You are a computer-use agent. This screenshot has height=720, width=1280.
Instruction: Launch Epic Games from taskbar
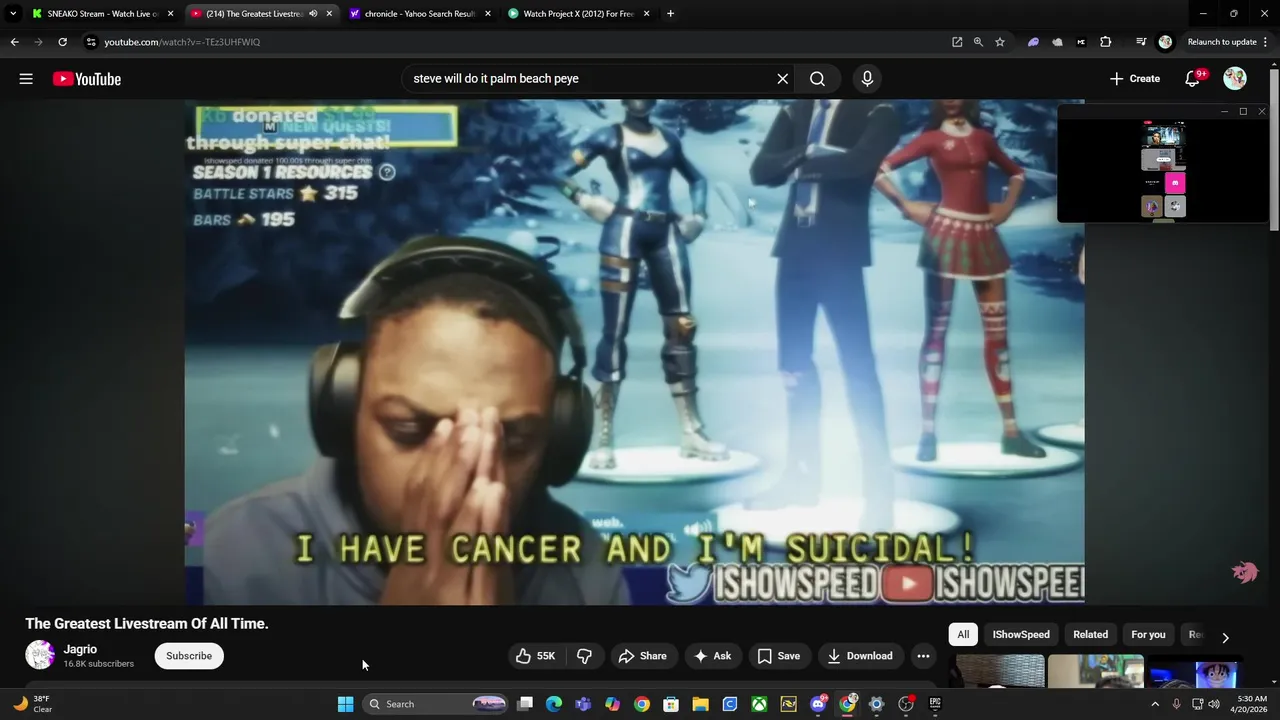pyautogui.click(x=935, y=704)
